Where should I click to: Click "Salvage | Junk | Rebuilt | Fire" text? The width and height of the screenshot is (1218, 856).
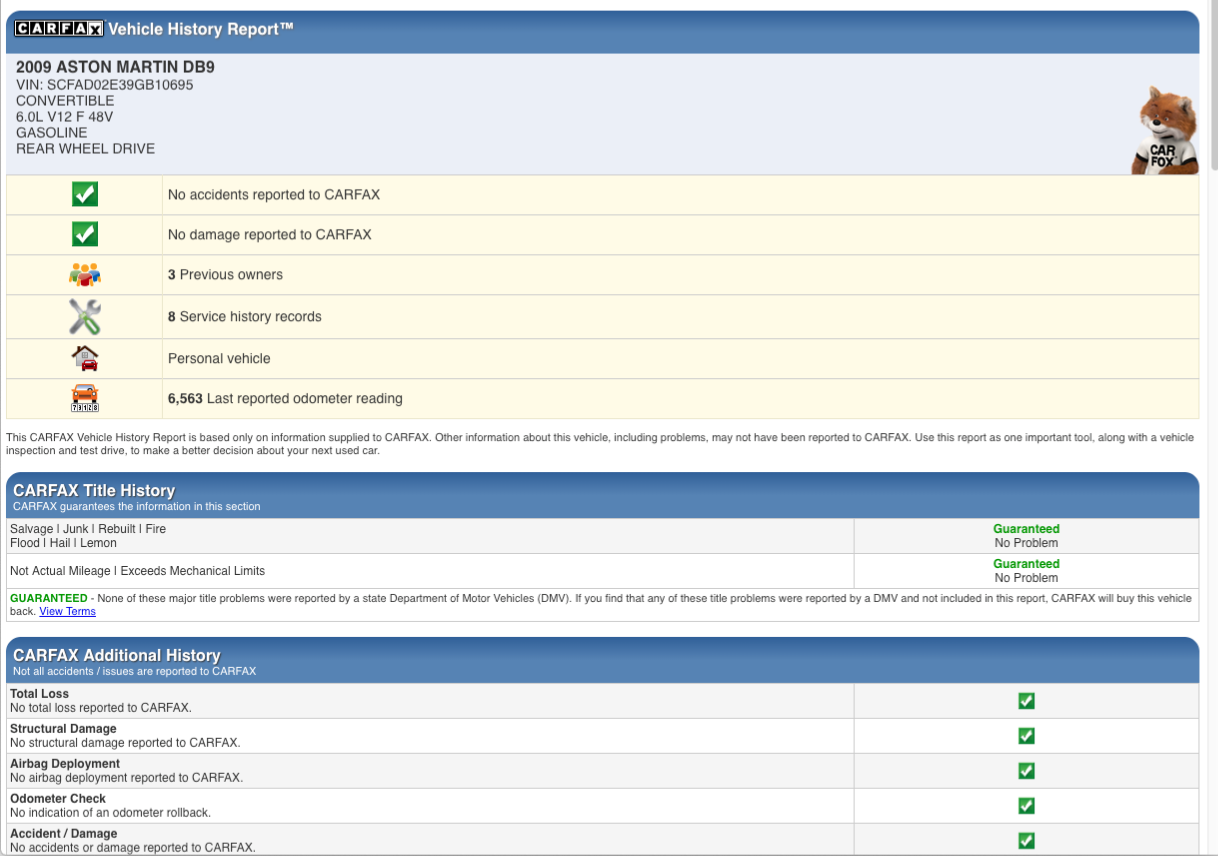point(88,529)
